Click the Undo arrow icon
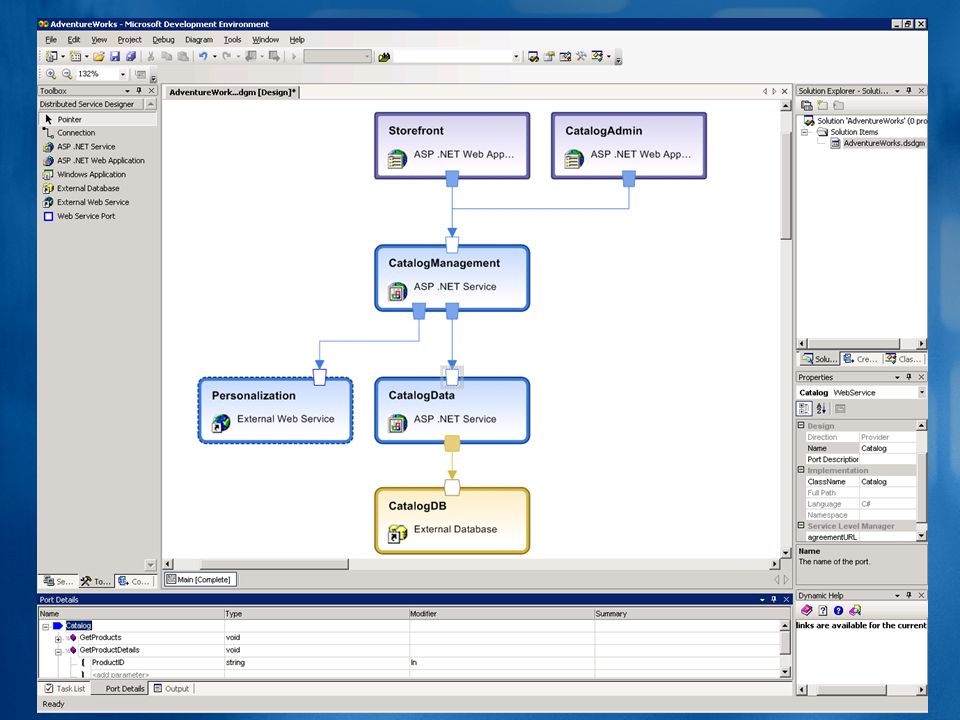Viewport: 960px width, 720px height. (x=203, y=56)
